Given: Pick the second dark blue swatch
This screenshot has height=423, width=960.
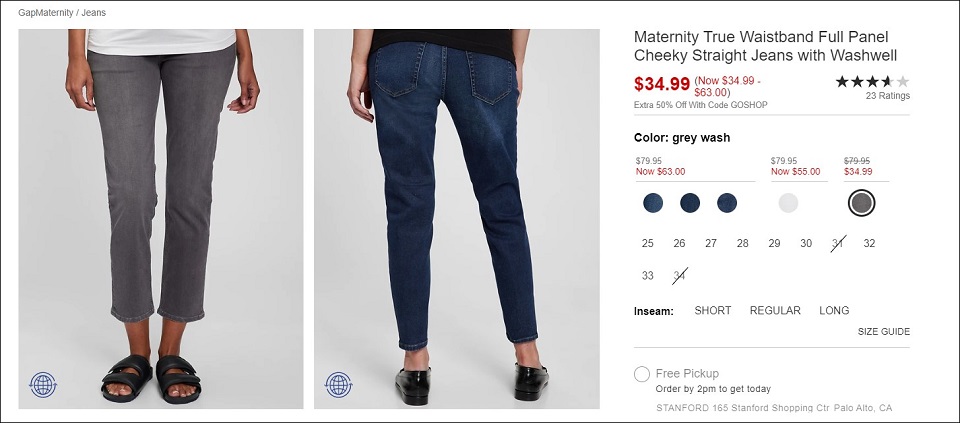Looking at the screenshot, I should tap(690, 203).
